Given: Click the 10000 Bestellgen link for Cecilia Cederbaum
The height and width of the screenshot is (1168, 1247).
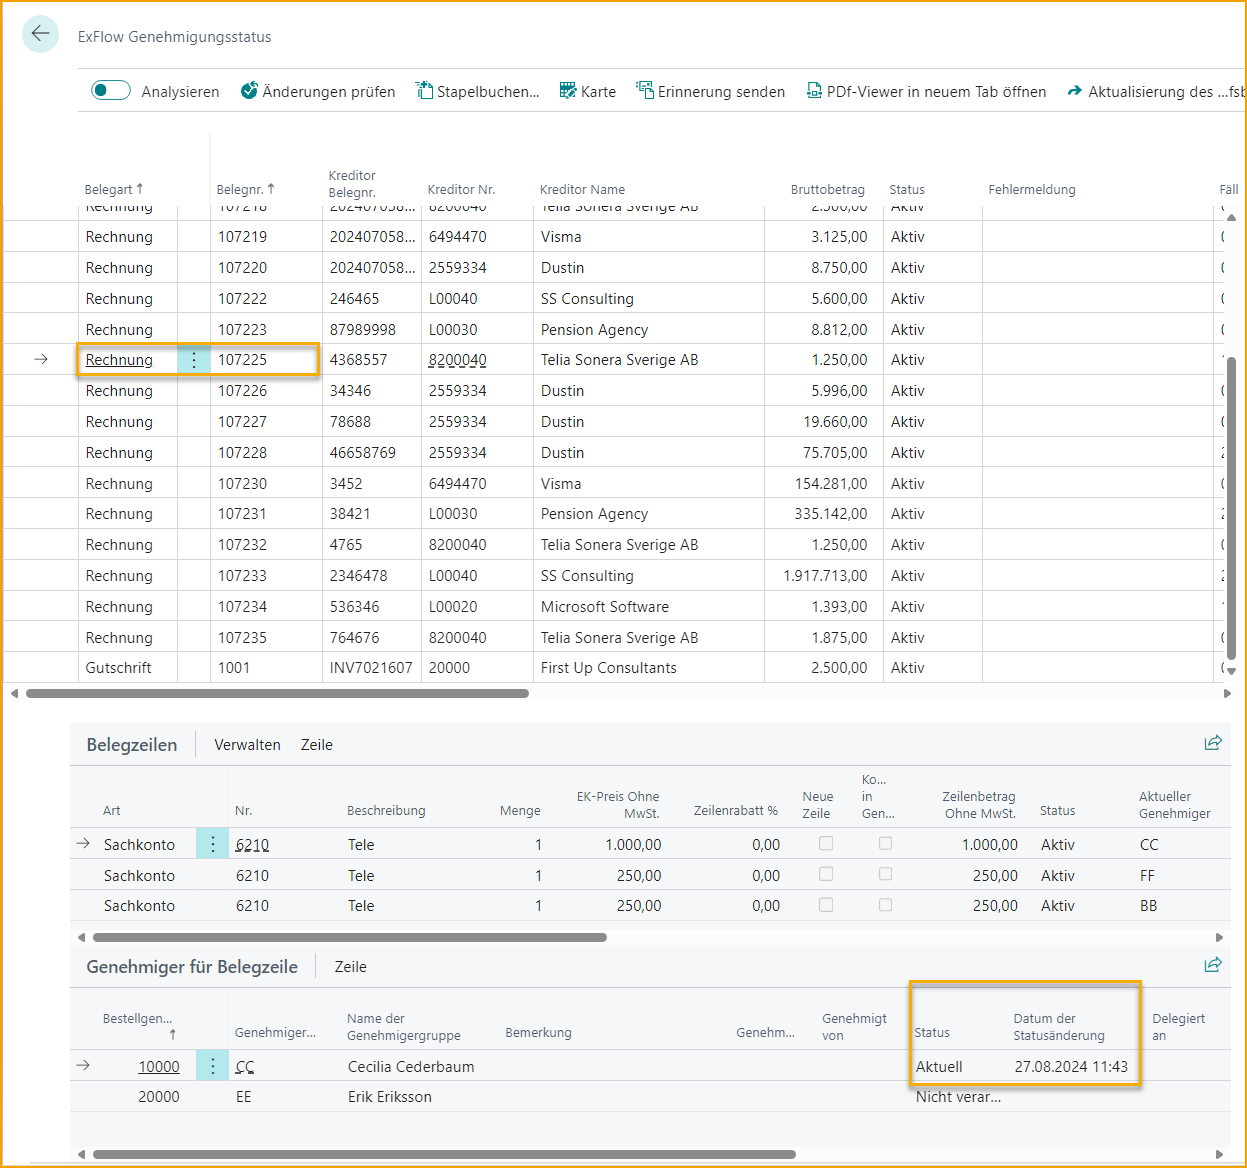Looking at the screenshot, I should click(158, 1066).
